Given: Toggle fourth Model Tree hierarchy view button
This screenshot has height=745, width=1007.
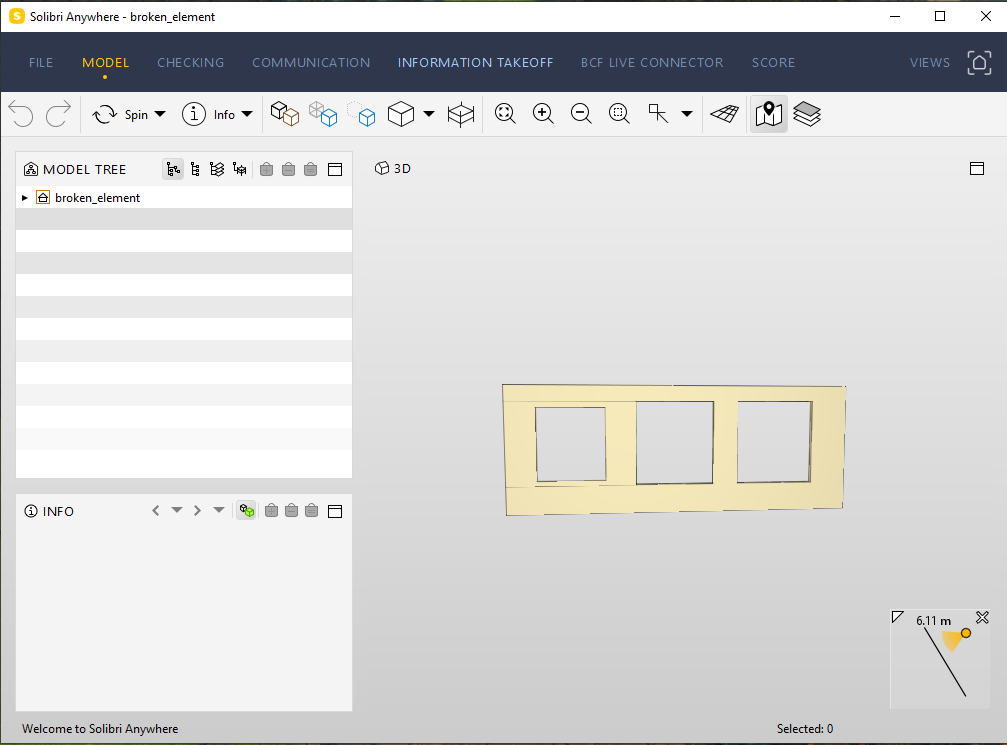Looking at the screenshot, I should click(x=240, y=170).
